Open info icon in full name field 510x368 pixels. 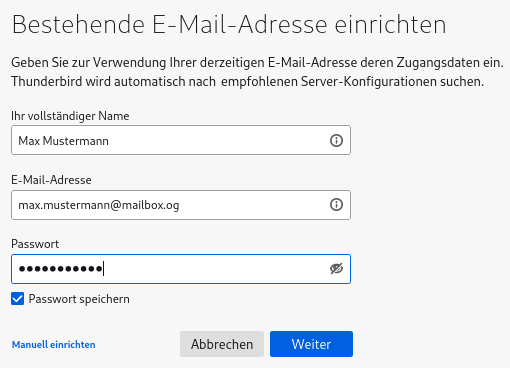pyautogui.click(x=336, y=140)
